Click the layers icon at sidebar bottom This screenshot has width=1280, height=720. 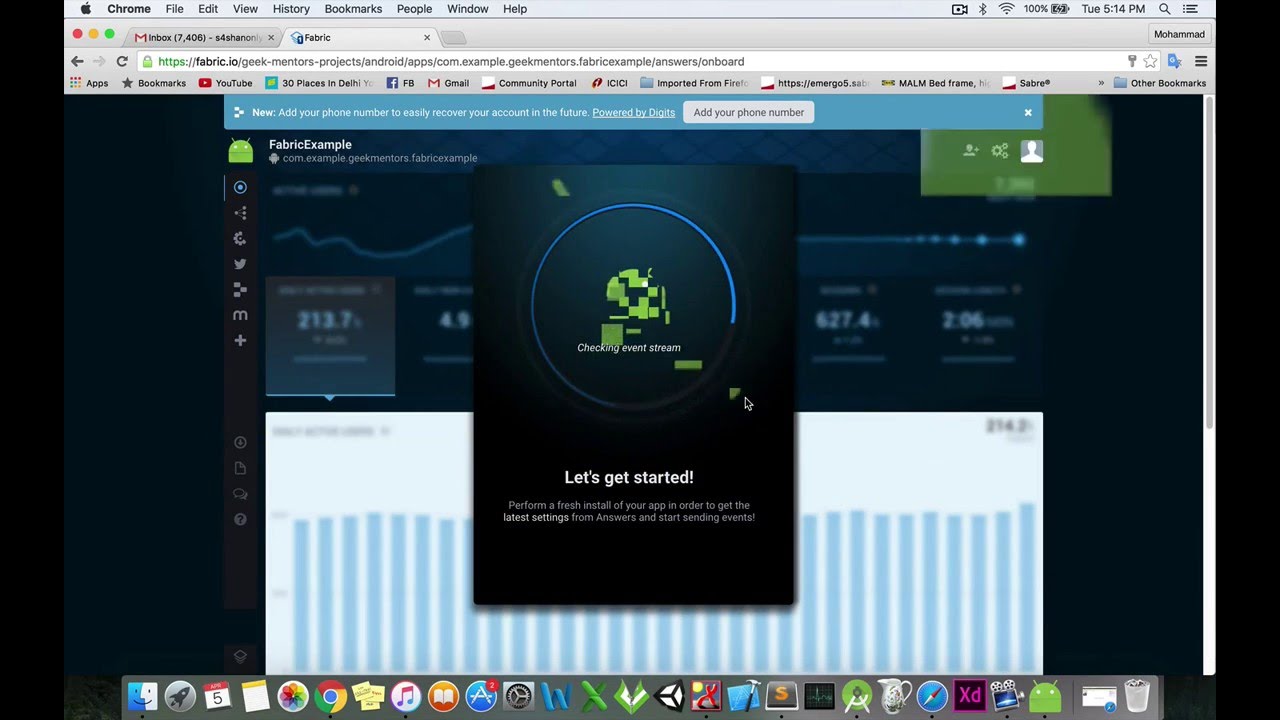[x=240, y=657]
